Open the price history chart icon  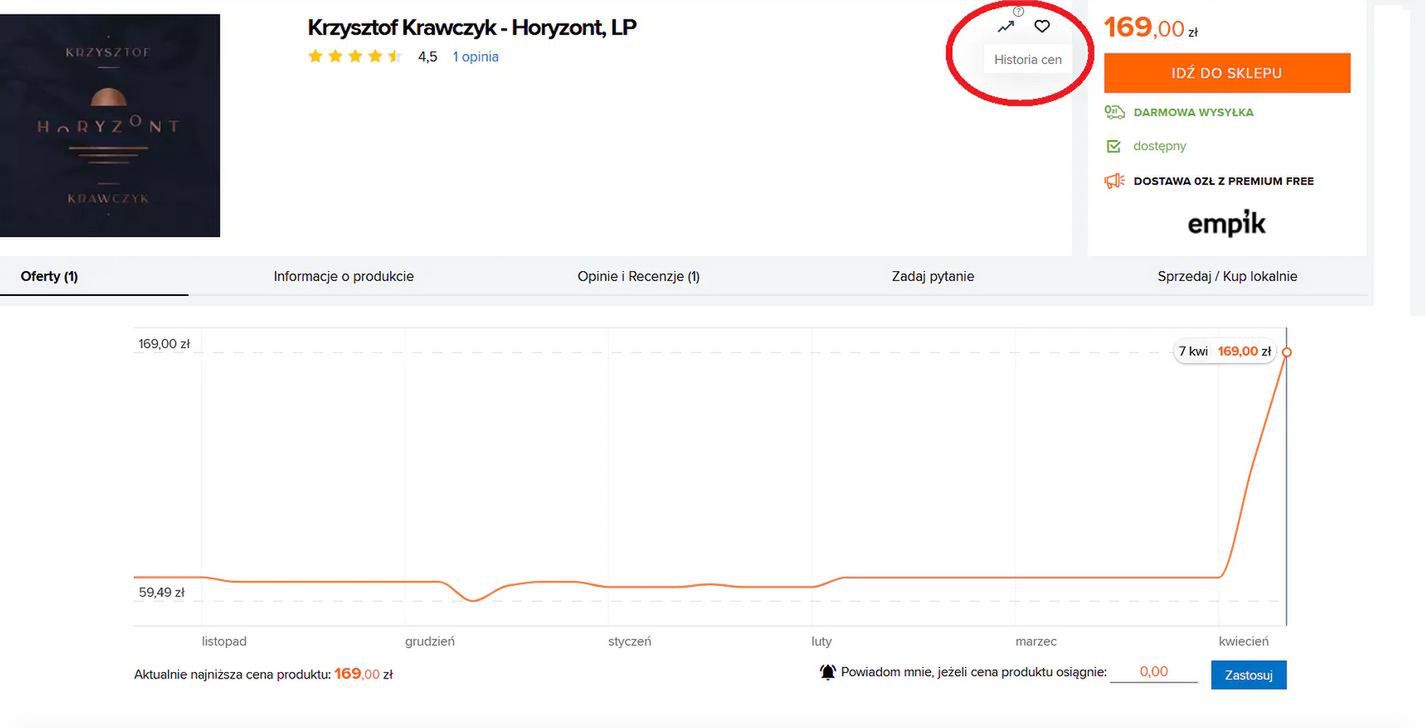(x=1006, y=27)
